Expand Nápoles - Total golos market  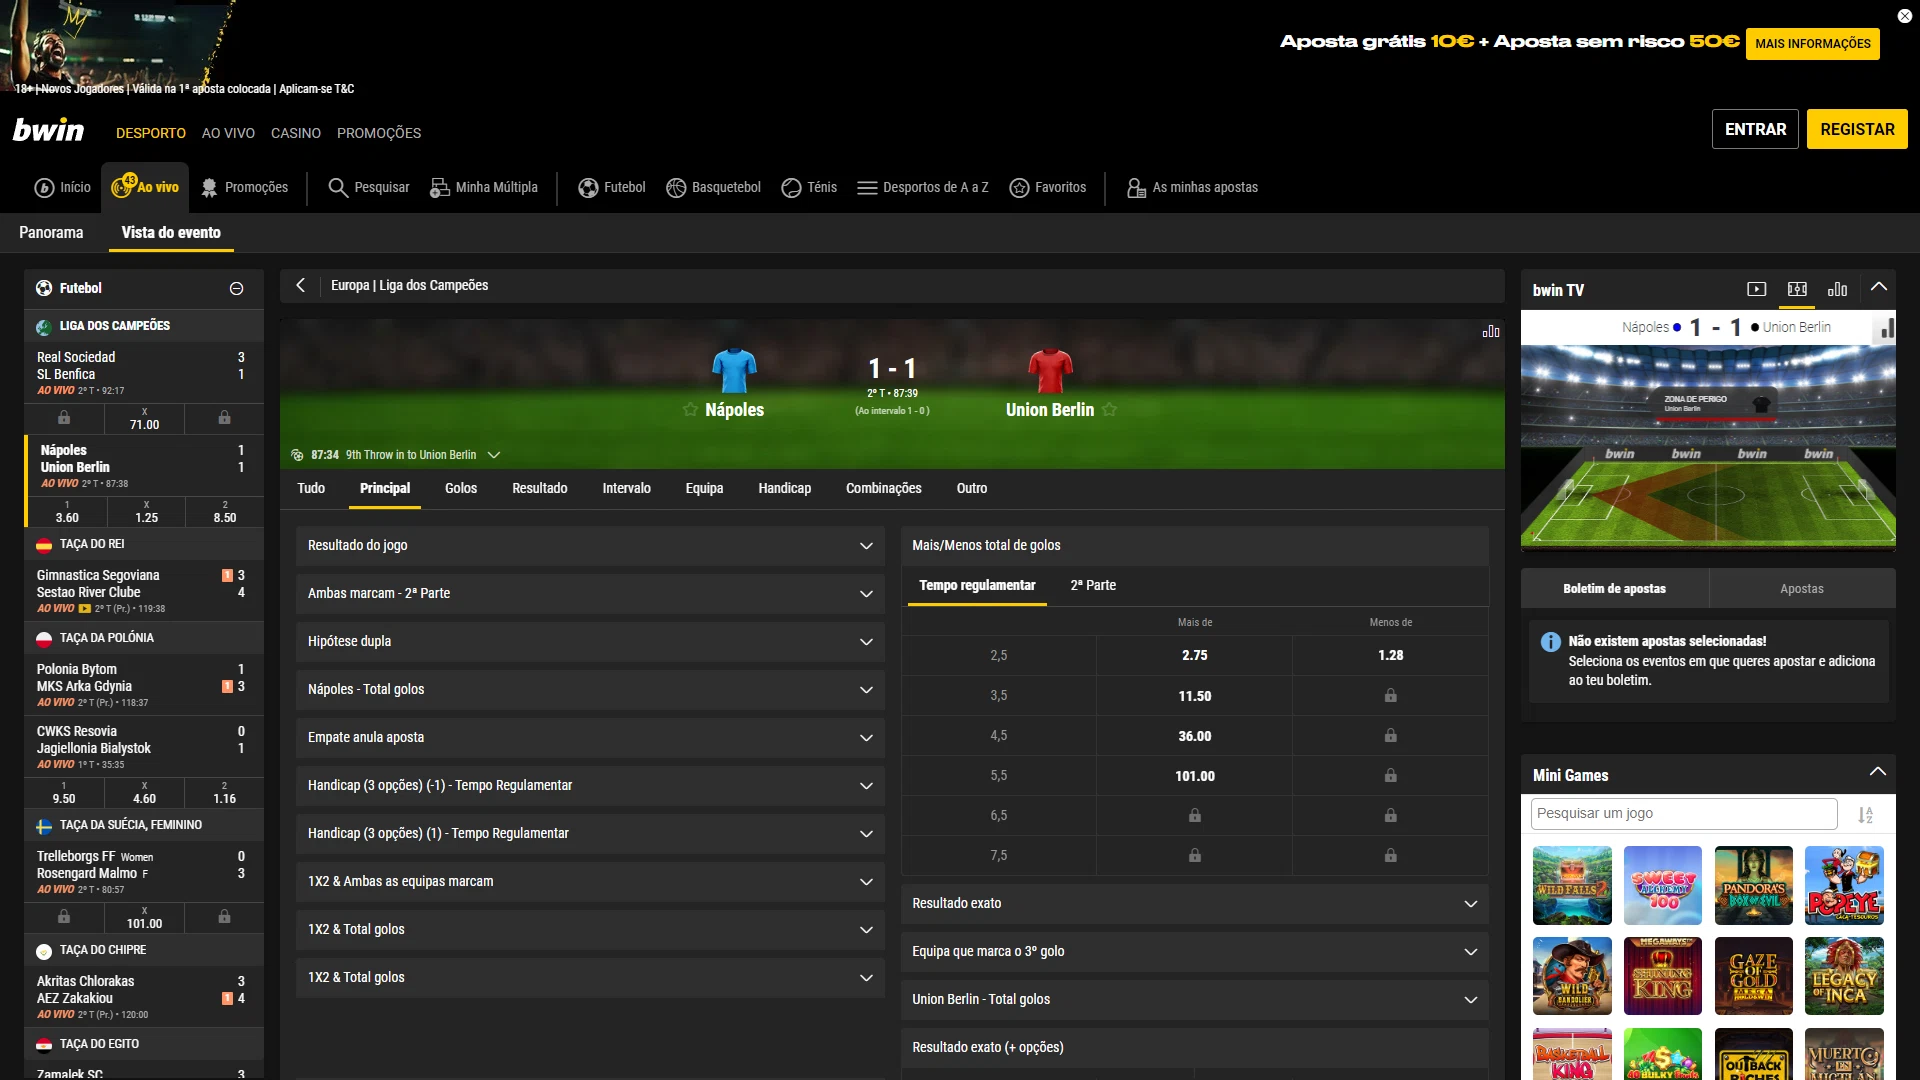click(590, 690)
